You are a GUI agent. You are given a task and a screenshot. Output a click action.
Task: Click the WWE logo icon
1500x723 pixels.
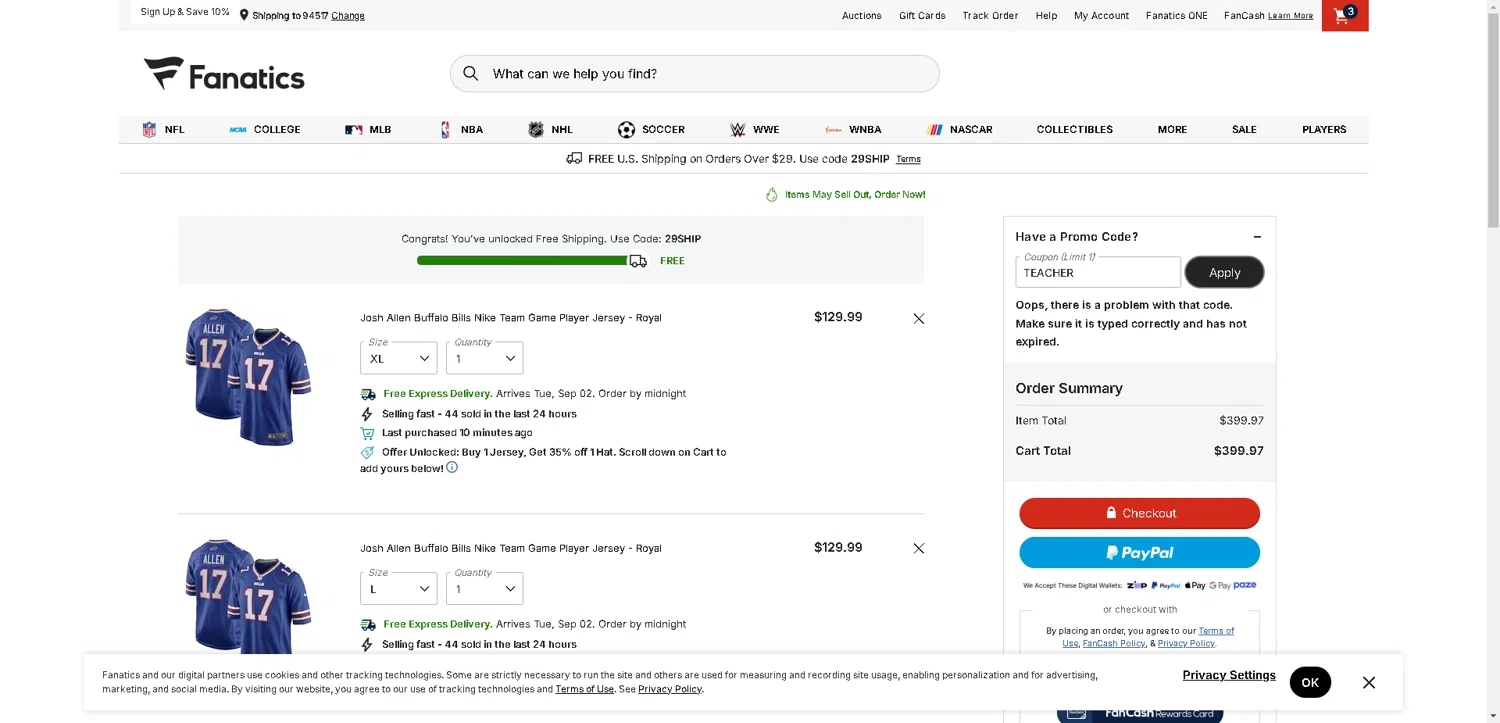pyautogui.click(x=738, y=129)
